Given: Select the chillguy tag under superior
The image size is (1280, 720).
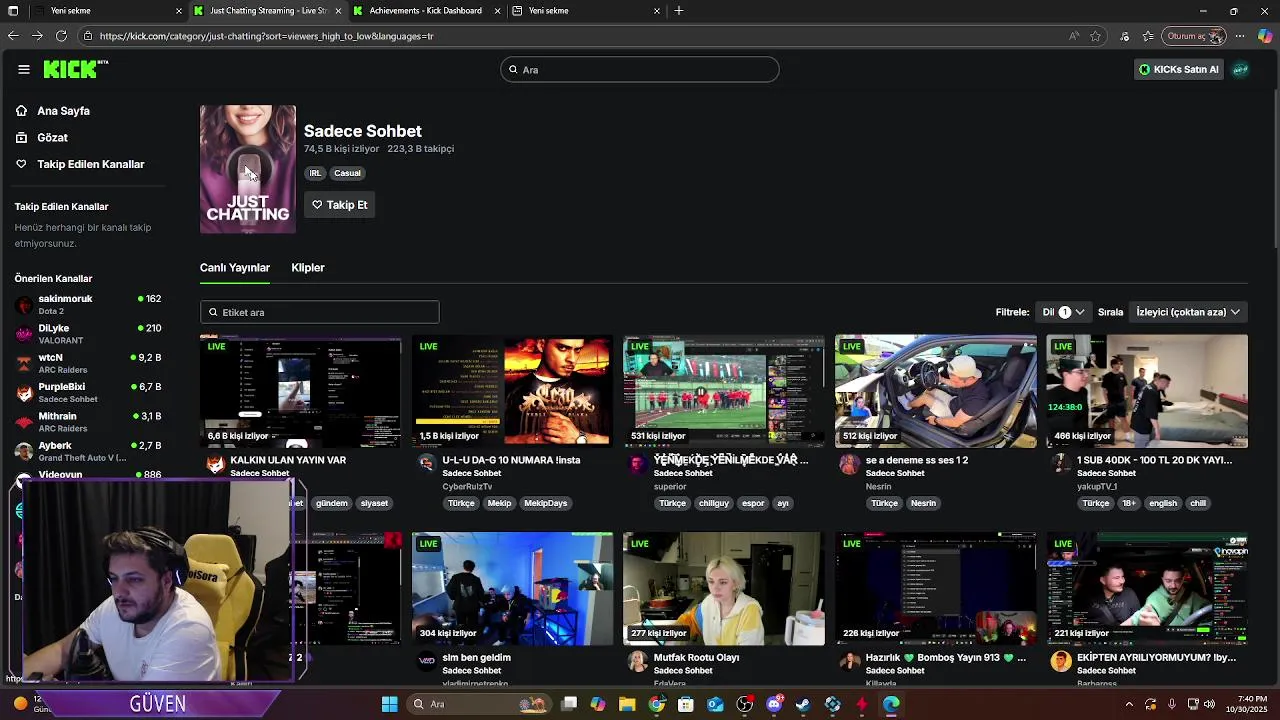Looking at the screenshot, I should pyautogui.click(x=714, y=503).
